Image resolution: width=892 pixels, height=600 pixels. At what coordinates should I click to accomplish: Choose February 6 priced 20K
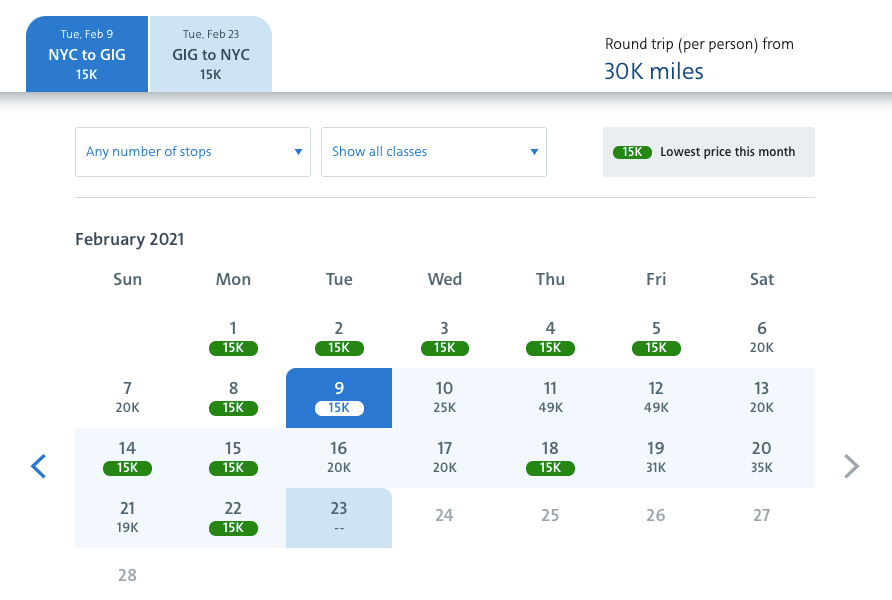click(762, 338)
